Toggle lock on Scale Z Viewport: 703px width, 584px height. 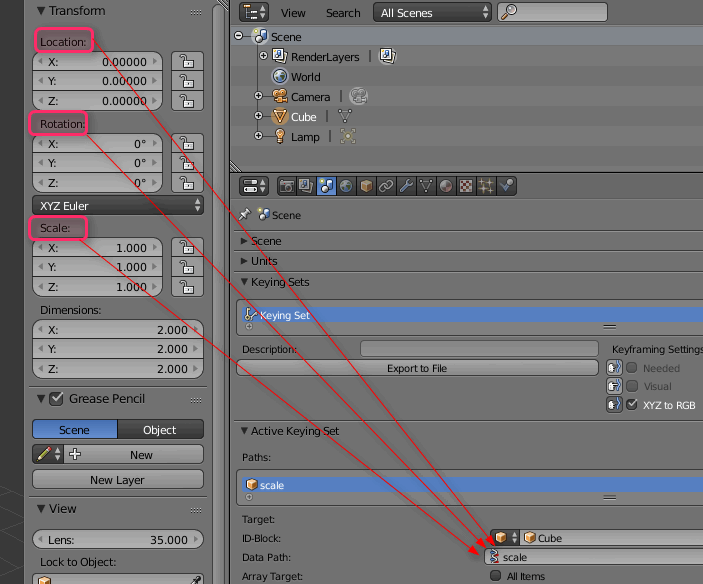pos(187,287)
